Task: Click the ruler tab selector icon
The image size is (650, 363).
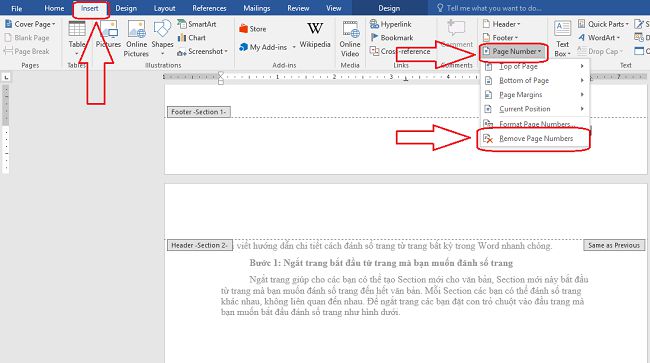Action: click(6, 77)
